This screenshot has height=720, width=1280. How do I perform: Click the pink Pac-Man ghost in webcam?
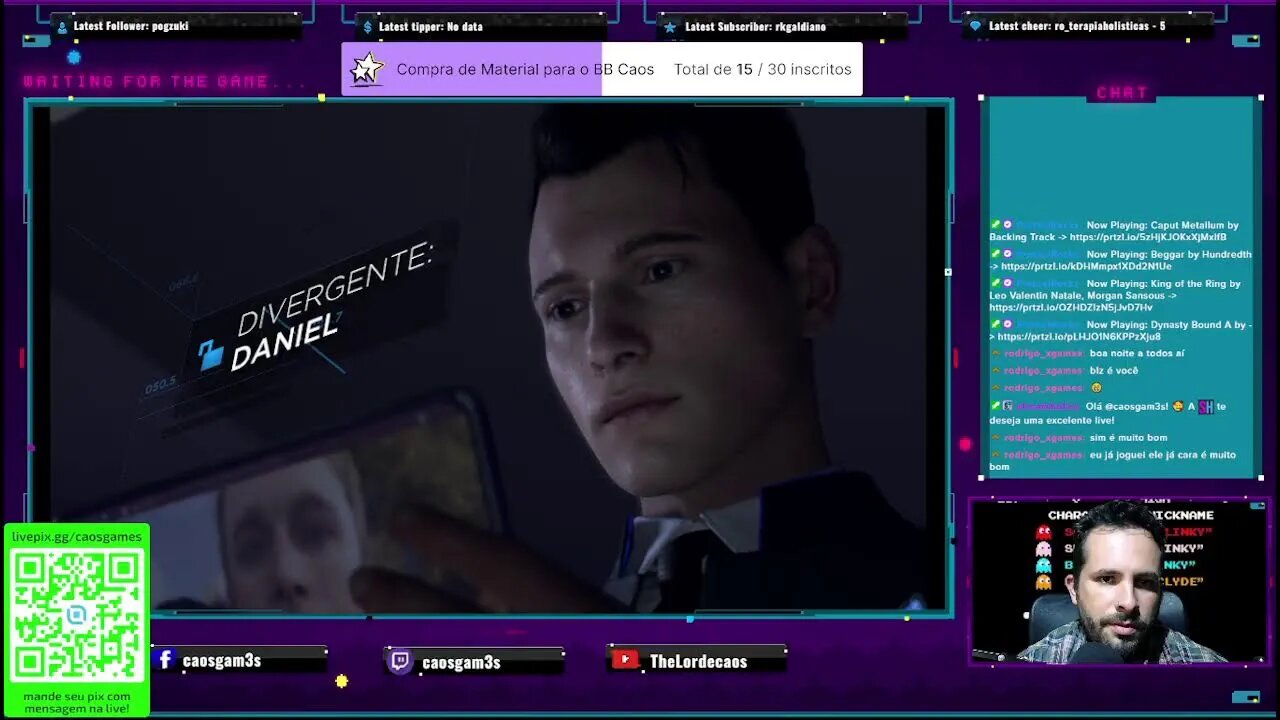(1043, 549)
